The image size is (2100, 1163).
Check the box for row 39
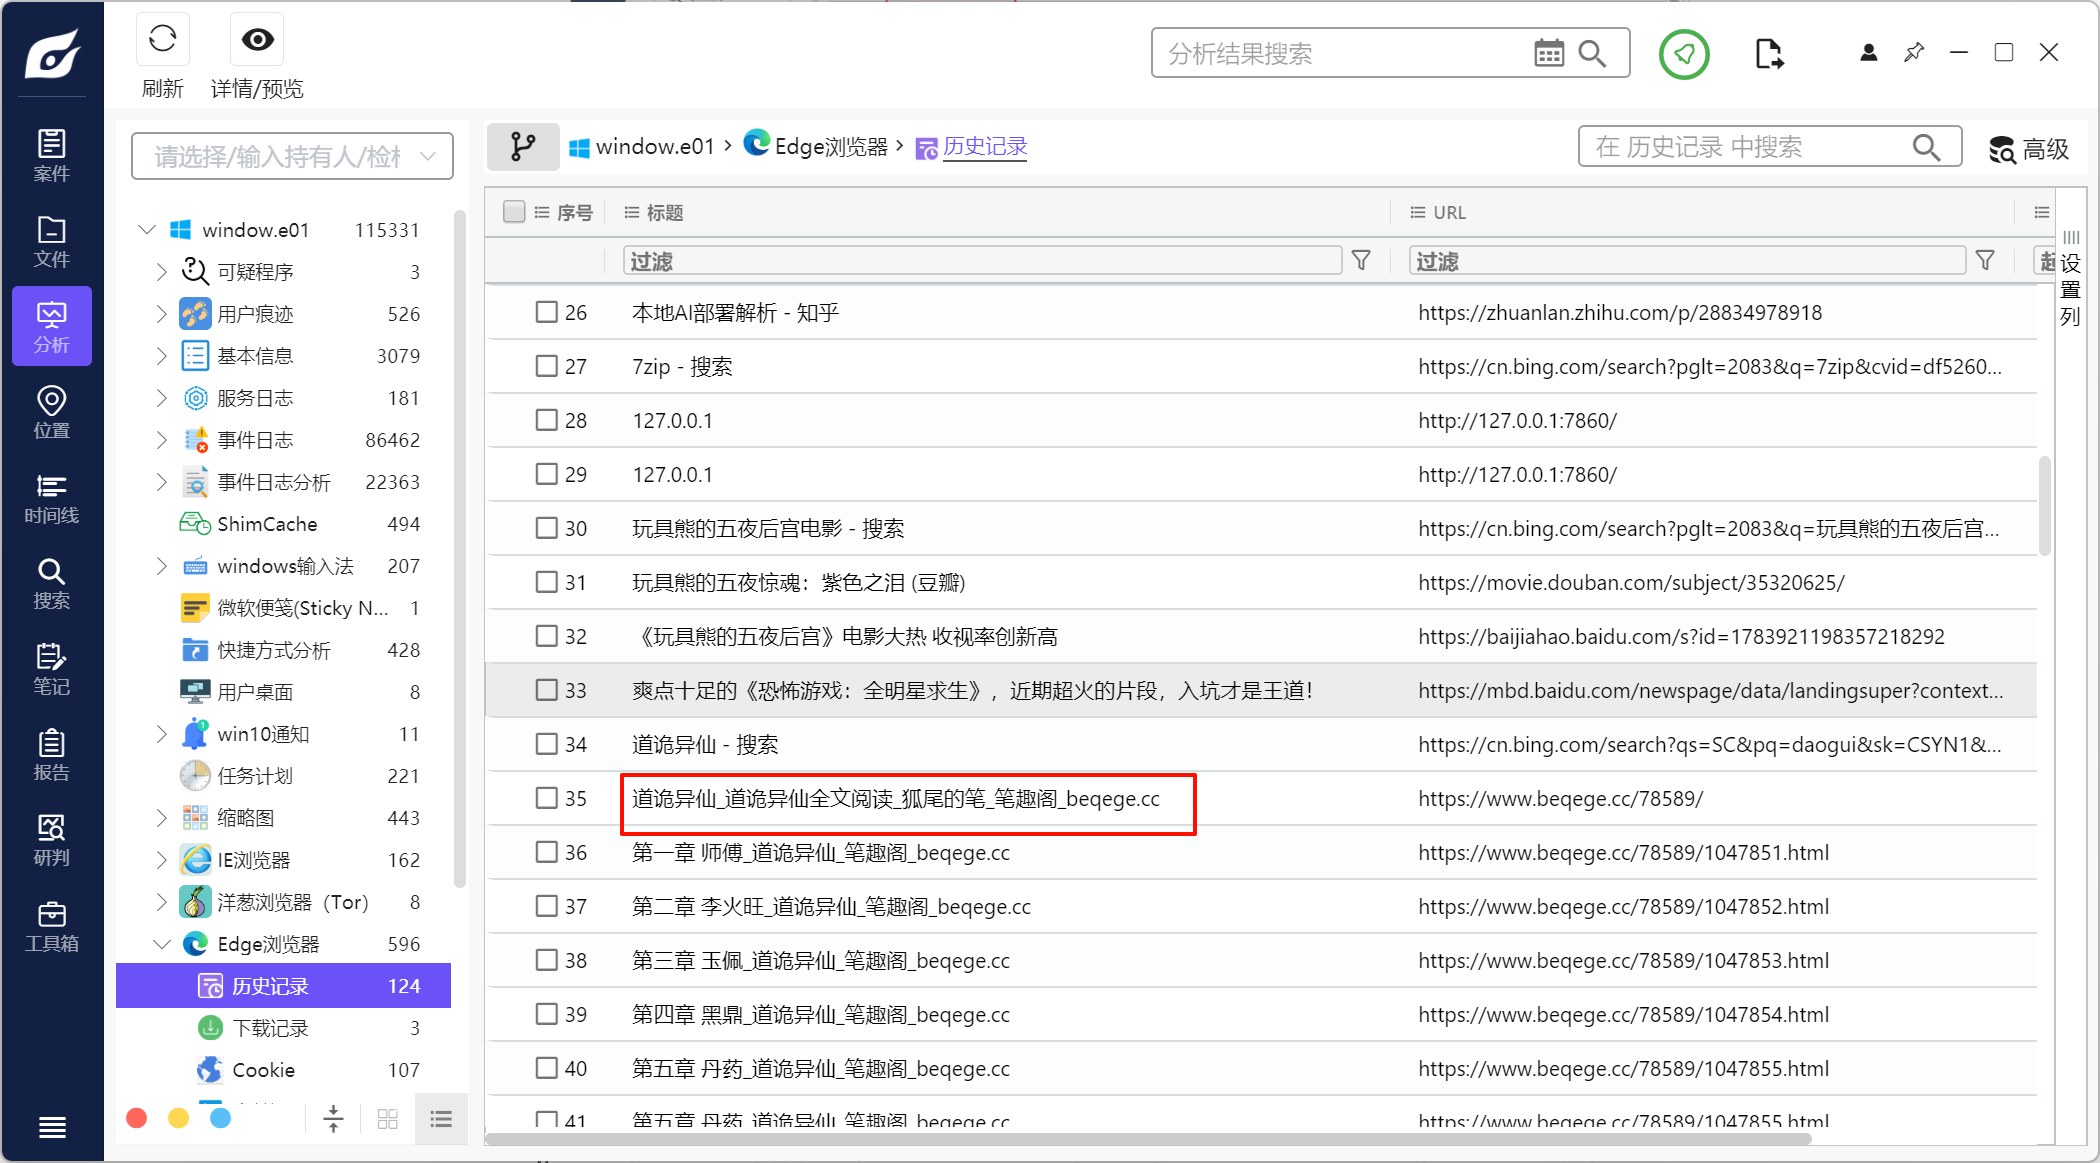[x=546, y=1014]
